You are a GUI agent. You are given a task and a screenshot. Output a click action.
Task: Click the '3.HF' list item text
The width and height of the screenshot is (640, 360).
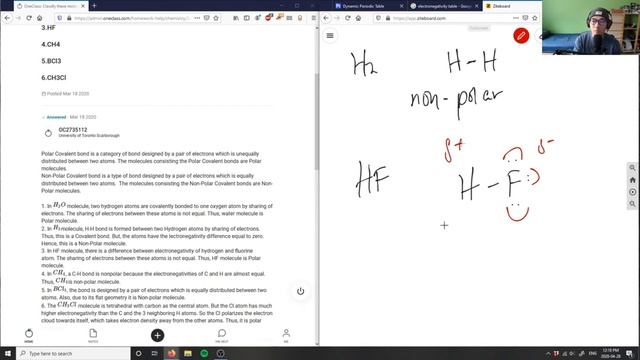pos(48,28)
